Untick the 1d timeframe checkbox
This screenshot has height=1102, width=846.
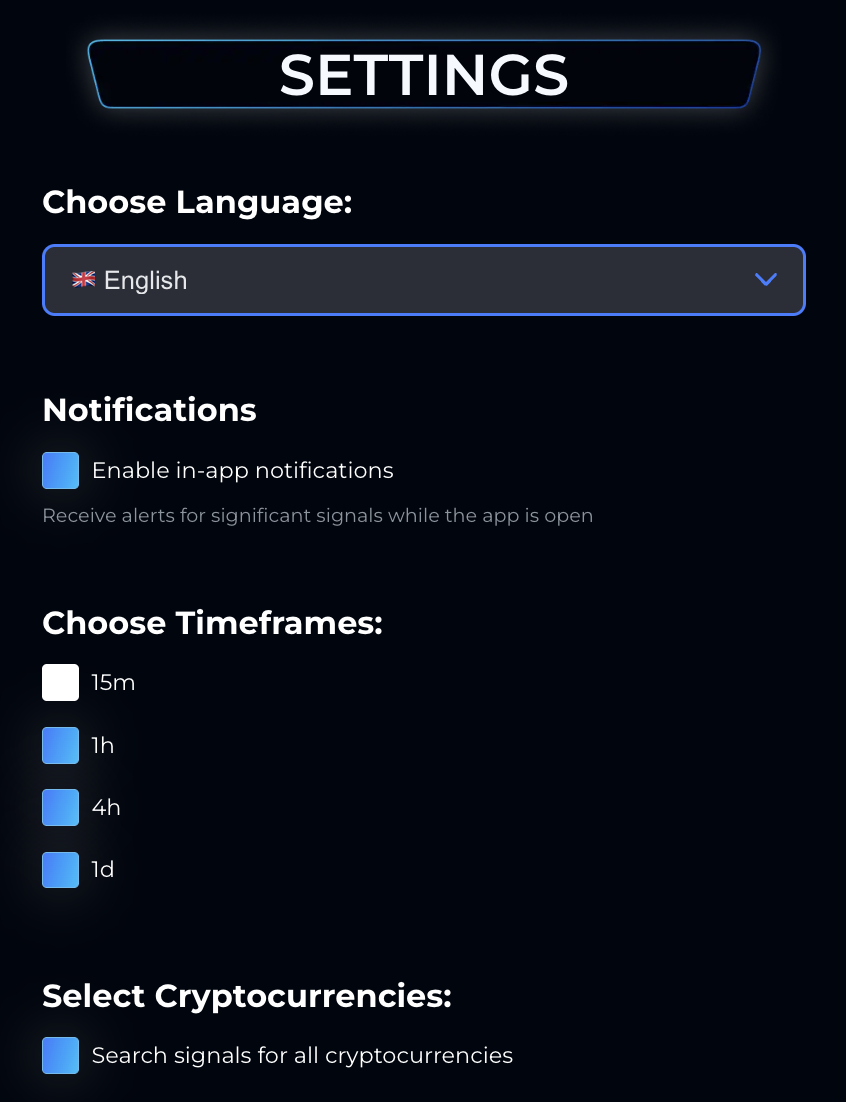[61, 869]
